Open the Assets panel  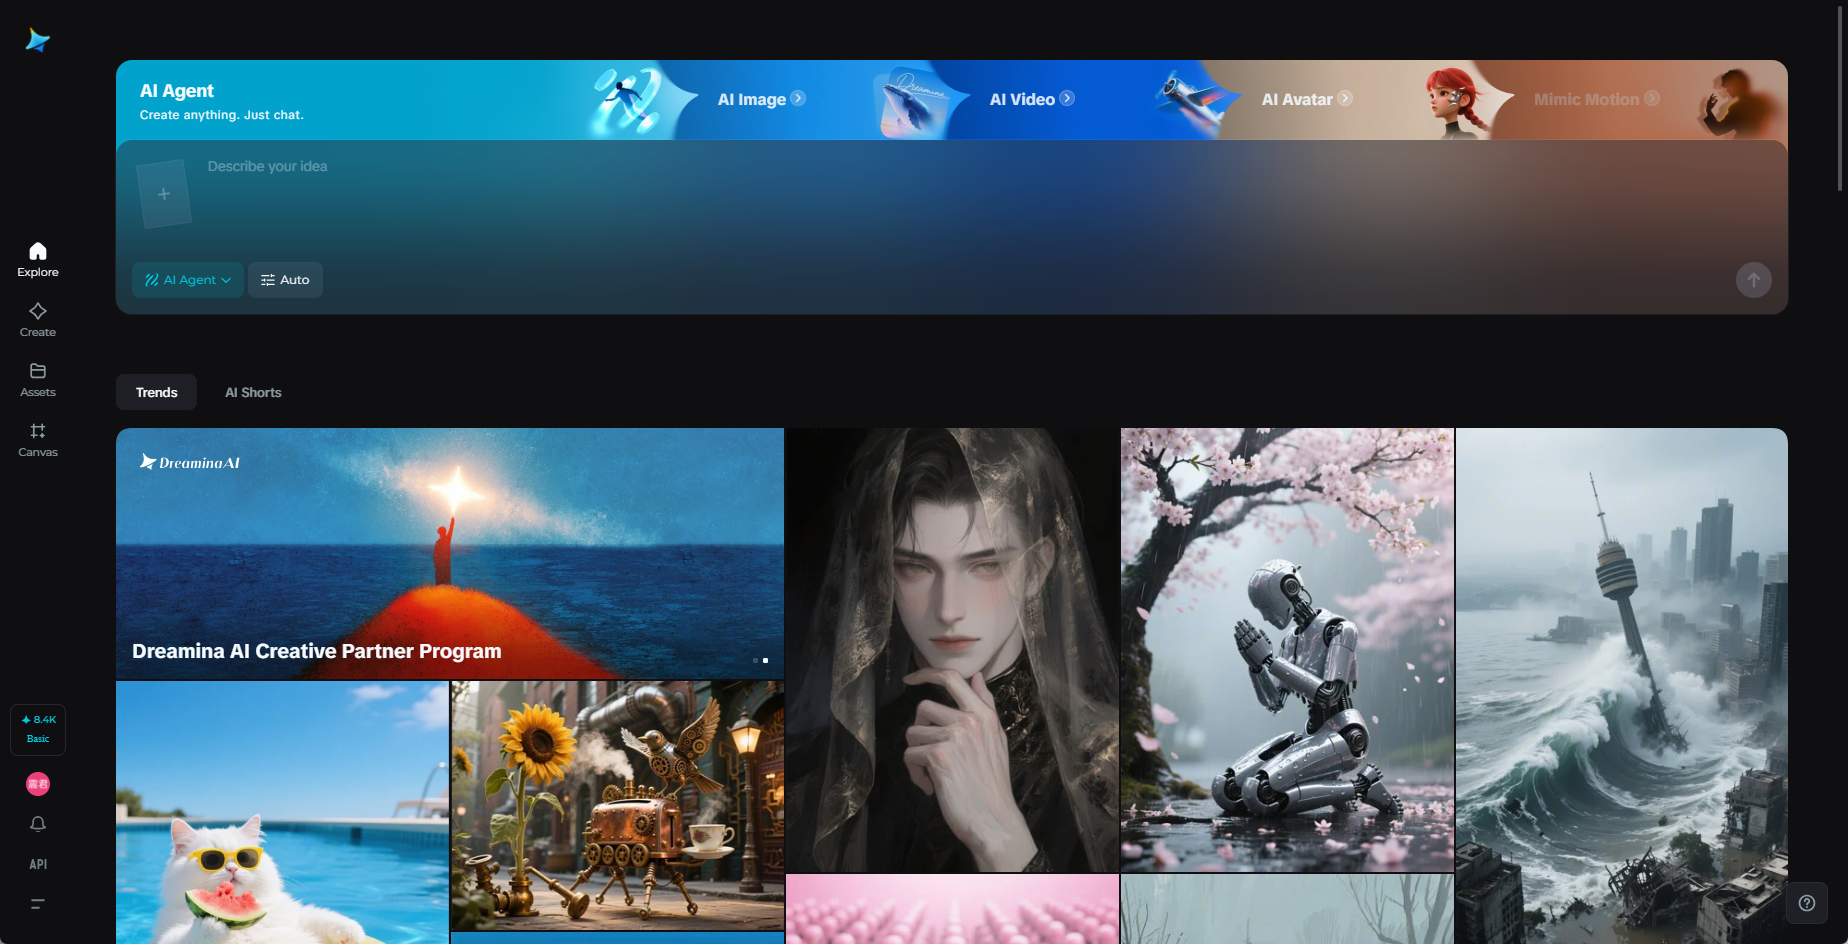(x=37, y=379)
